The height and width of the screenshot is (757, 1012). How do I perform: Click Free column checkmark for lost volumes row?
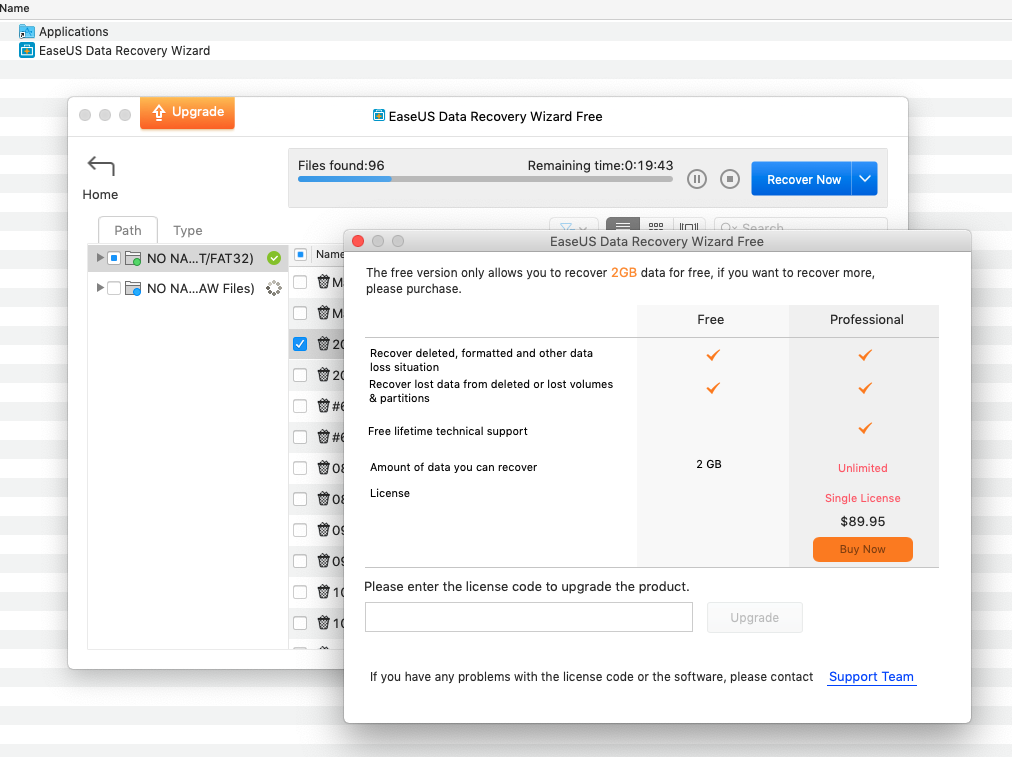pos(713,388)
